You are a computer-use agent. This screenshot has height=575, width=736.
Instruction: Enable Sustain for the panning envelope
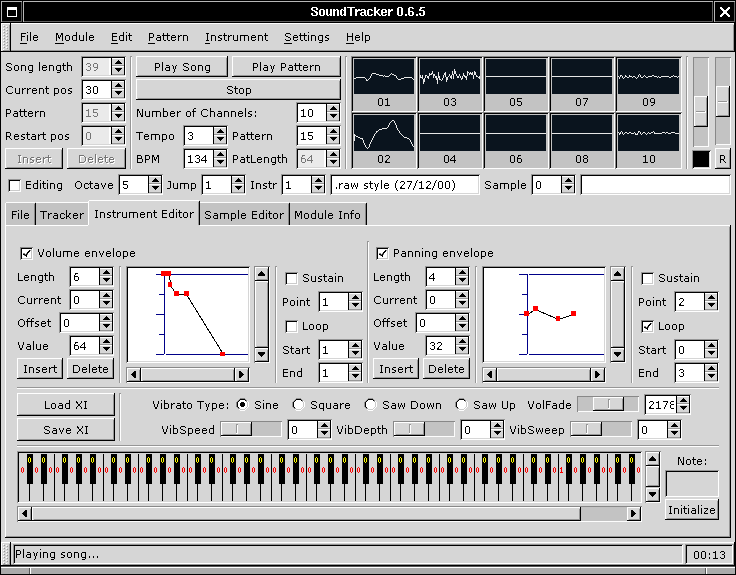648,278
